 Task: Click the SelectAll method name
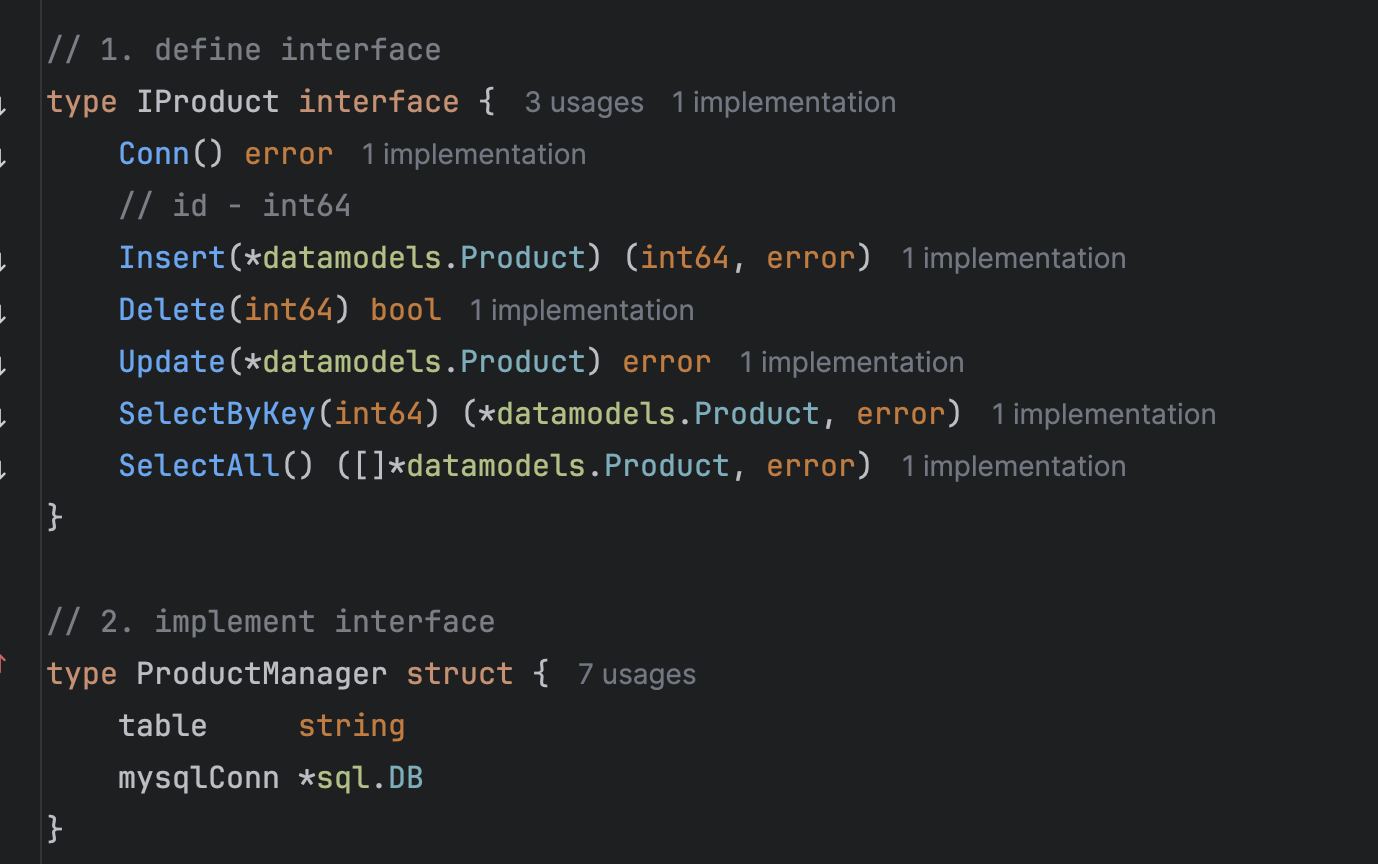[x=199, y=466]
